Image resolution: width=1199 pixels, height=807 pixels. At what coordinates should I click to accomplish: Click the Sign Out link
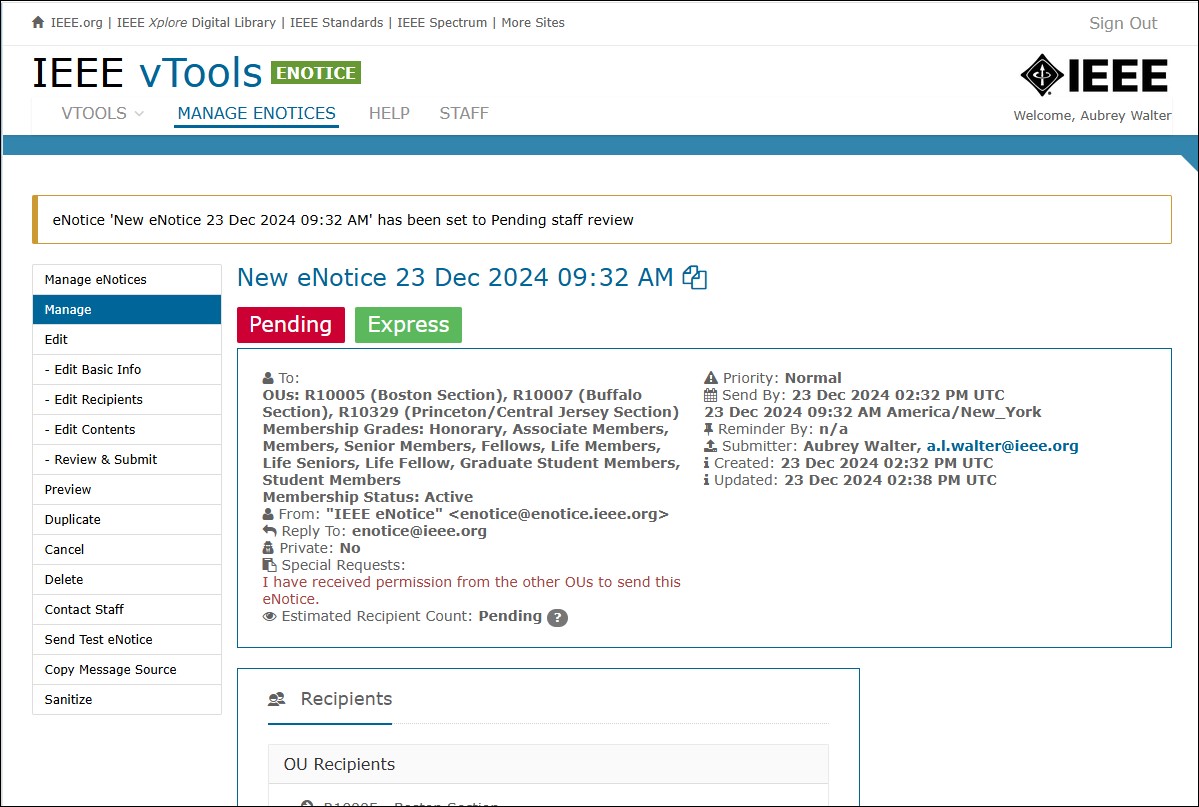tap(1123, 23)
